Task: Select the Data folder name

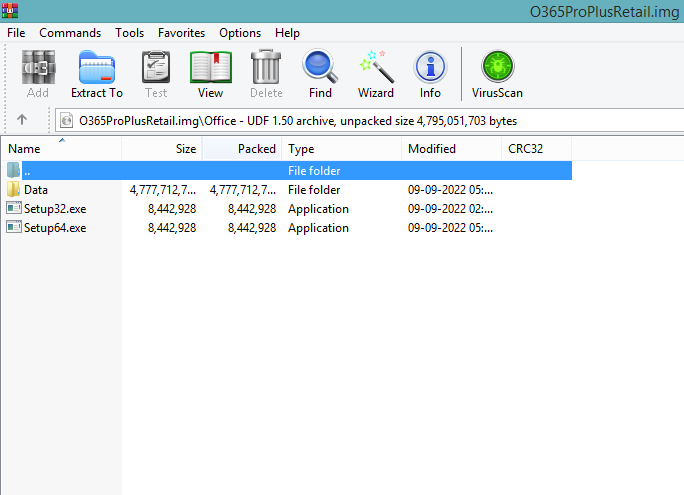Action: pos(36,190)
